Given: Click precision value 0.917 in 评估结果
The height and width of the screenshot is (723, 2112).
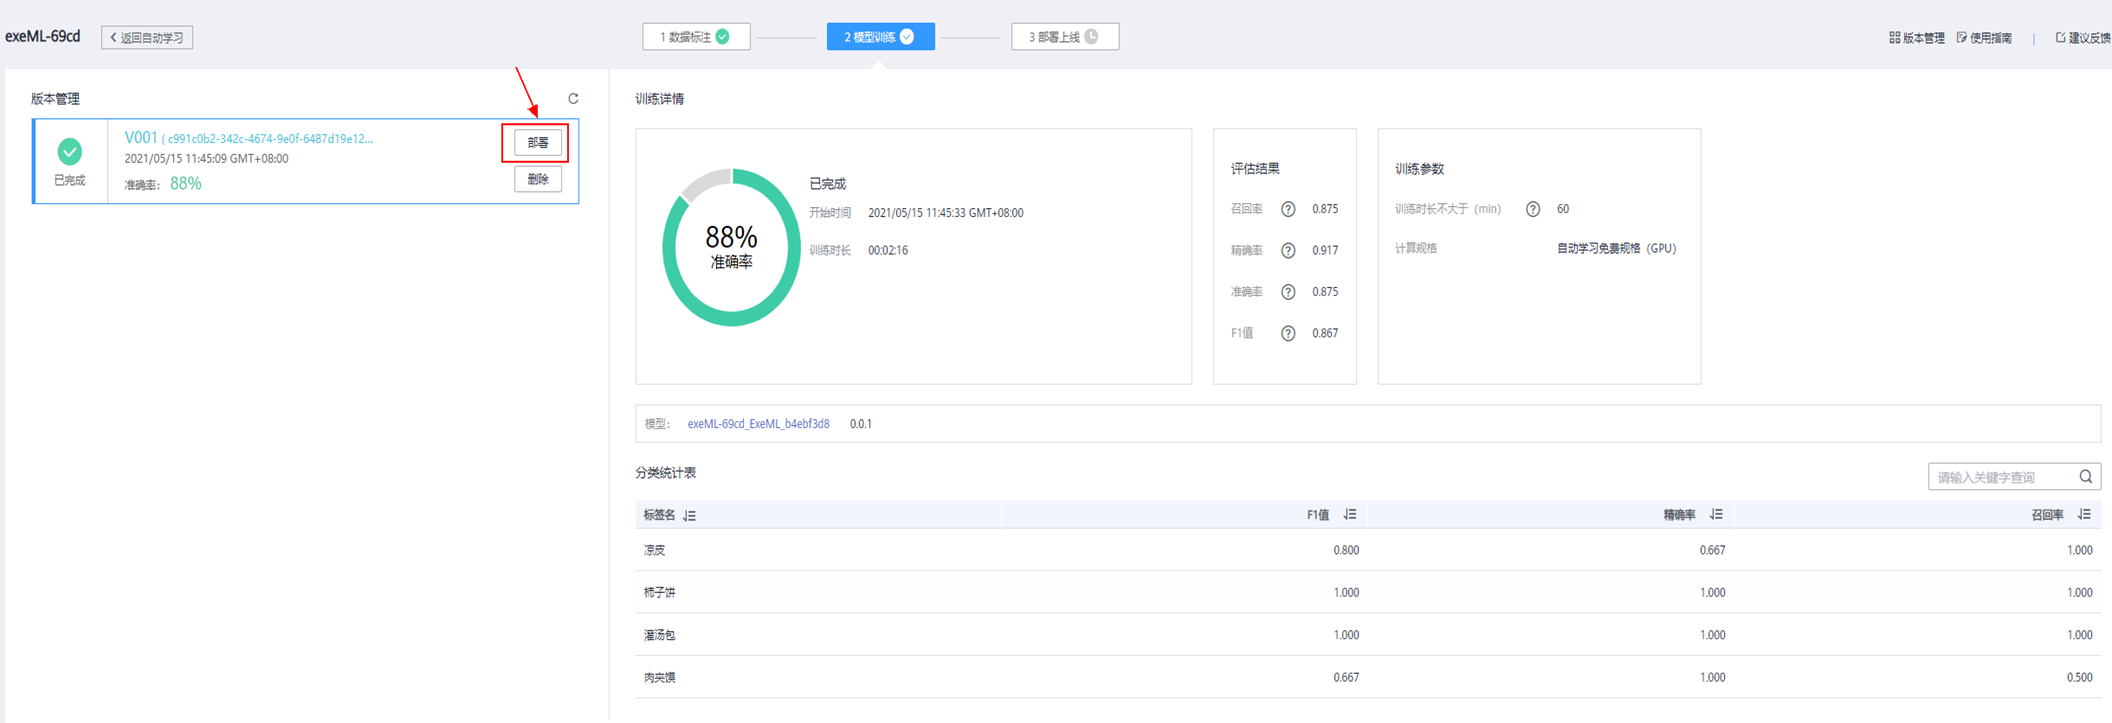Looking at the screenshot, I should pyautogui.click(x=1325, y=251).
